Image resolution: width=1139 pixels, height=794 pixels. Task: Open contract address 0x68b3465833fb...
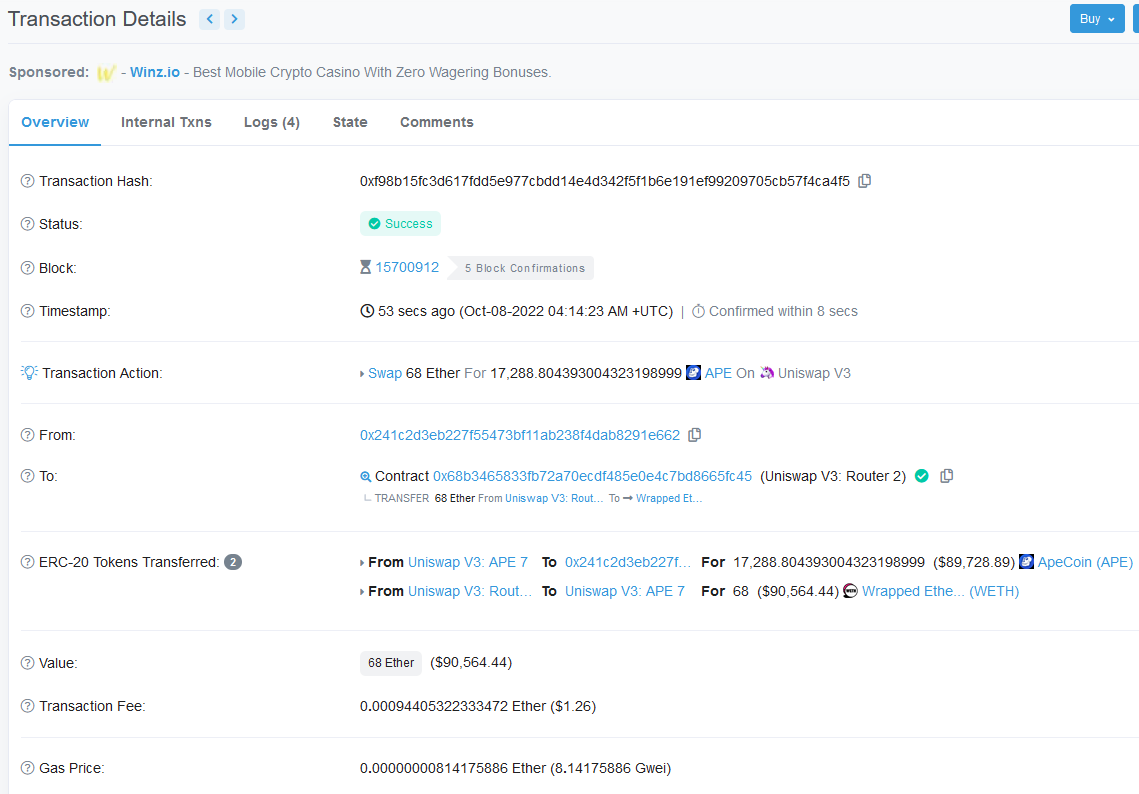point(593,476)
